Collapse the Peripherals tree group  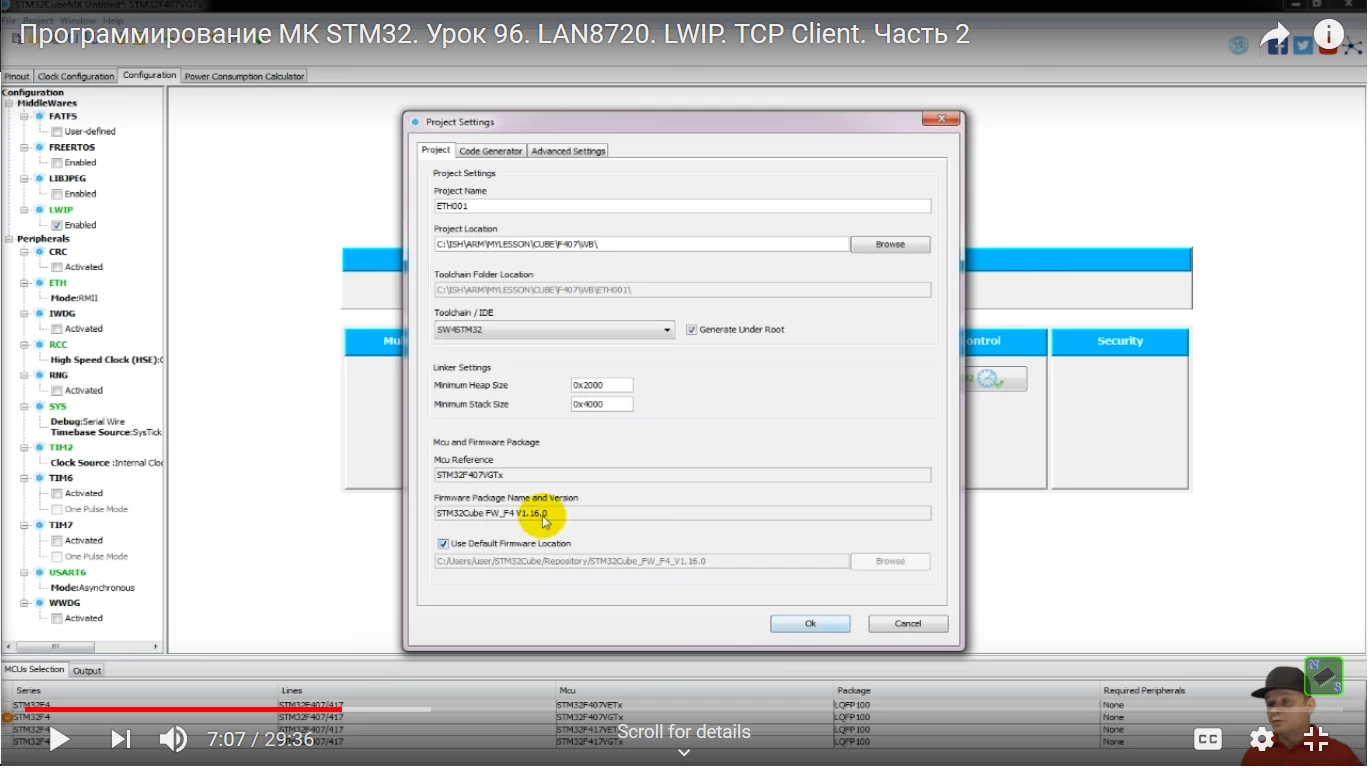pyautogui.click(x=9, y=240)
